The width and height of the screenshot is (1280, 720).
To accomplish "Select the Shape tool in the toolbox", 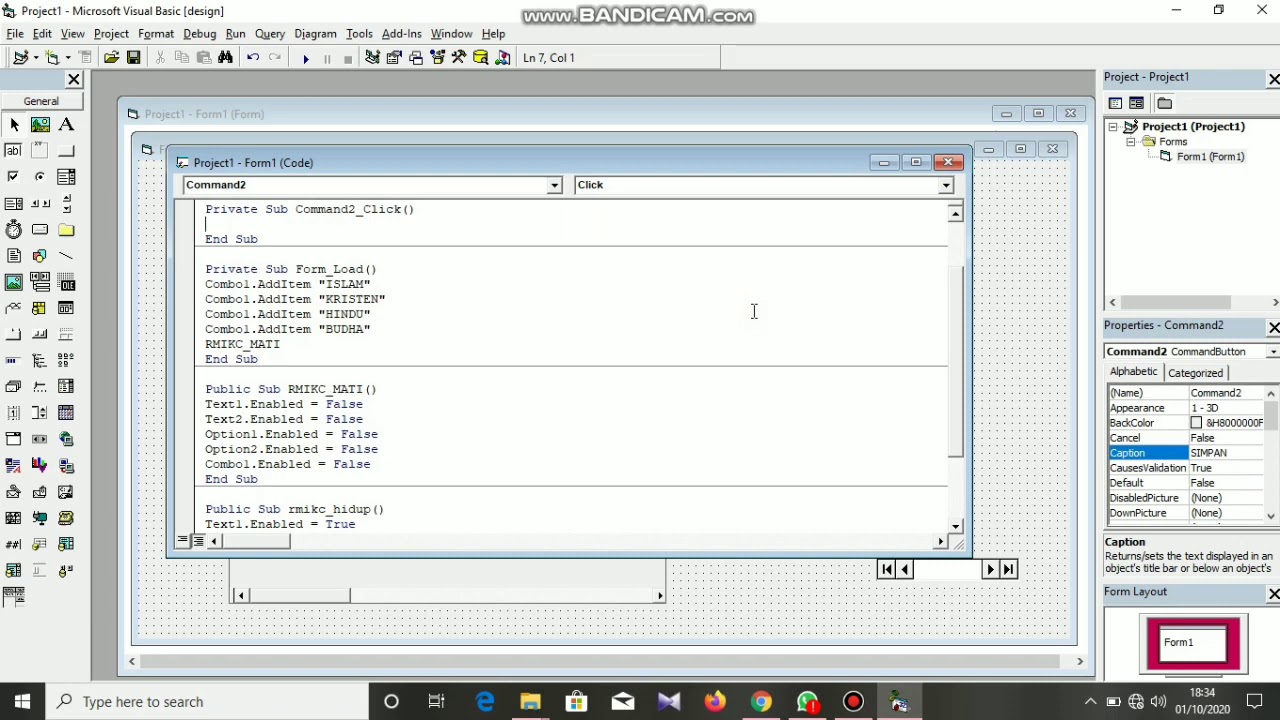I will [x=40, y=255].
